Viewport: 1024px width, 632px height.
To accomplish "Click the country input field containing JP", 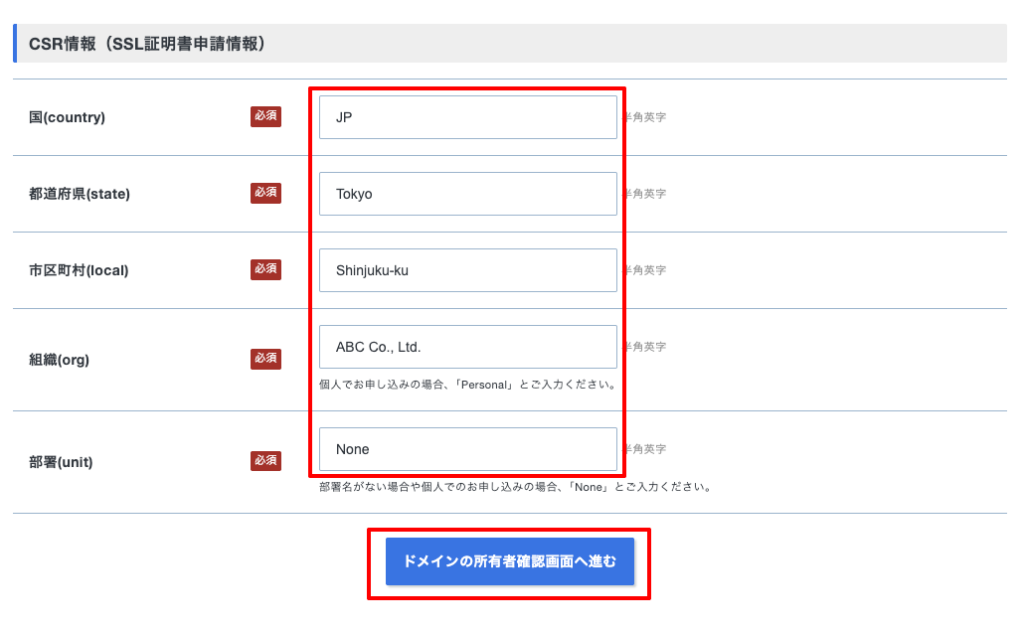I will 467,118.
